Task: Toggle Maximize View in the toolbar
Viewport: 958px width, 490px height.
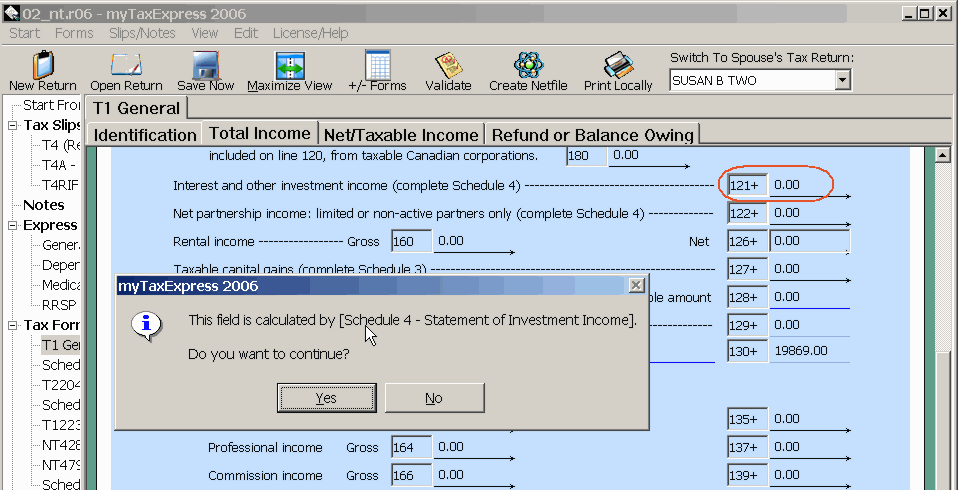Action: (289, 66)
